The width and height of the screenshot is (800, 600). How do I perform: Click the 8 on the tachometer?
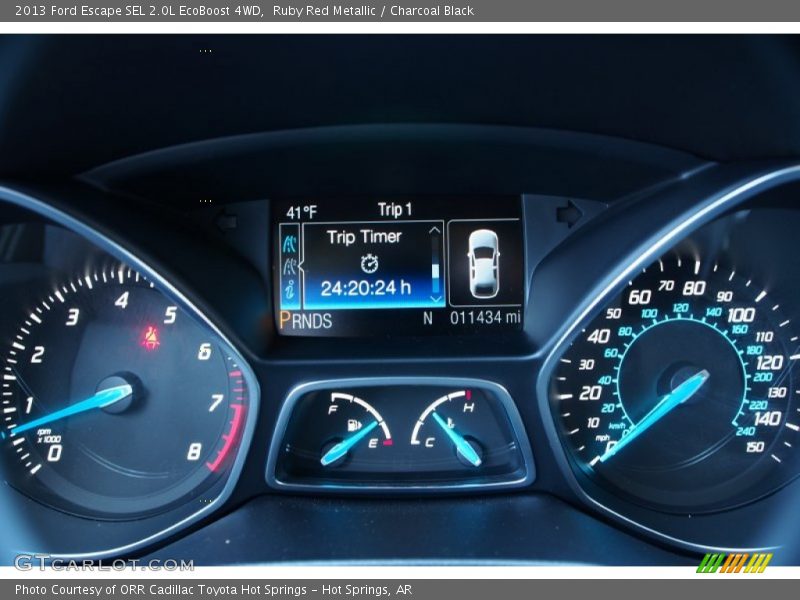[x=194, y=452]
